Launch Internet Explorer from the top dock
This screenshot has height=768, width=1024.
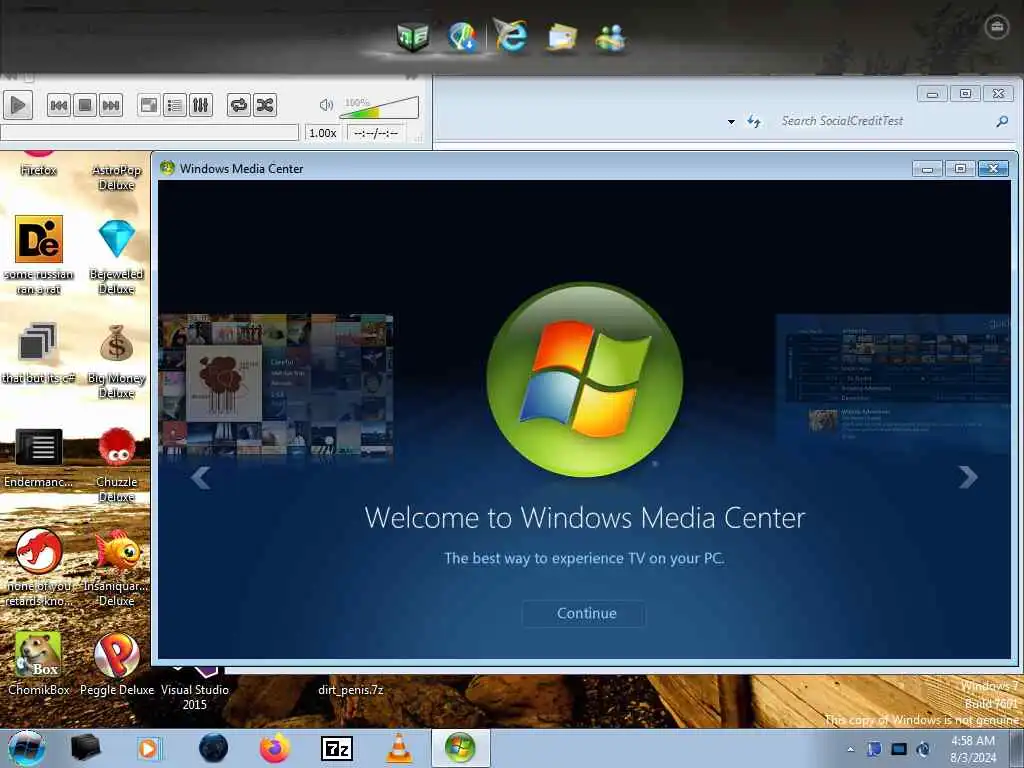point(511,35)
